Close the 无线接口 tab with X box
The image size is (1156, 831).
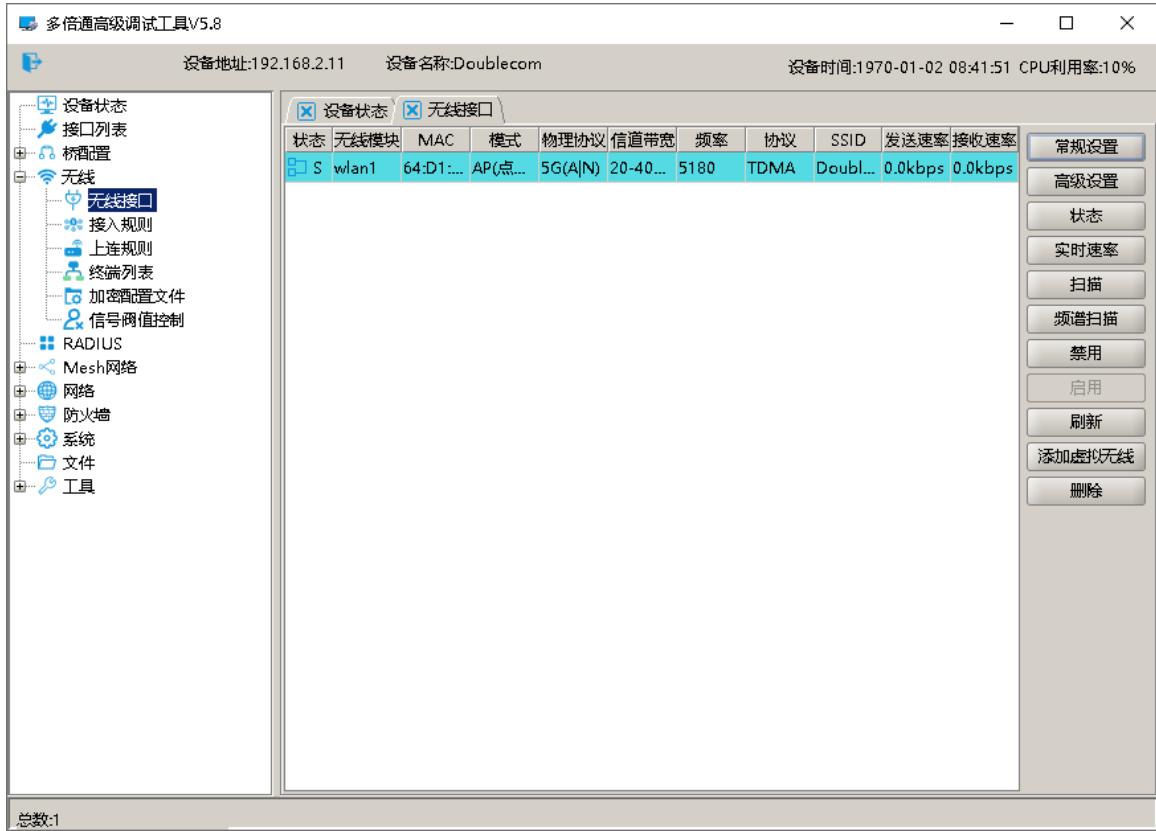click(412, 111)
